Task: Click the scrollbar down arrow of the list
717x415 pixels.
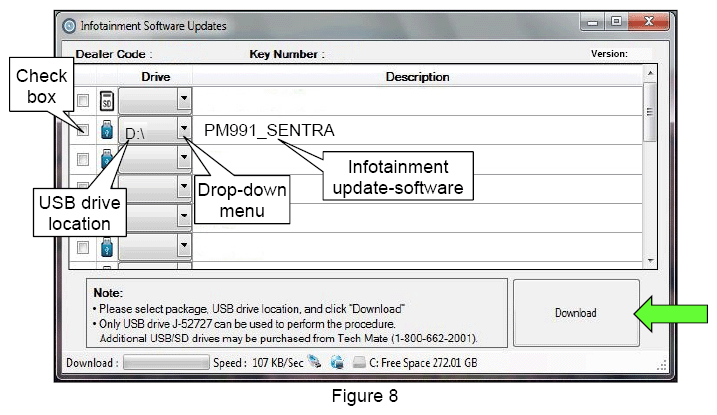Action: click(x=651, y=259)
